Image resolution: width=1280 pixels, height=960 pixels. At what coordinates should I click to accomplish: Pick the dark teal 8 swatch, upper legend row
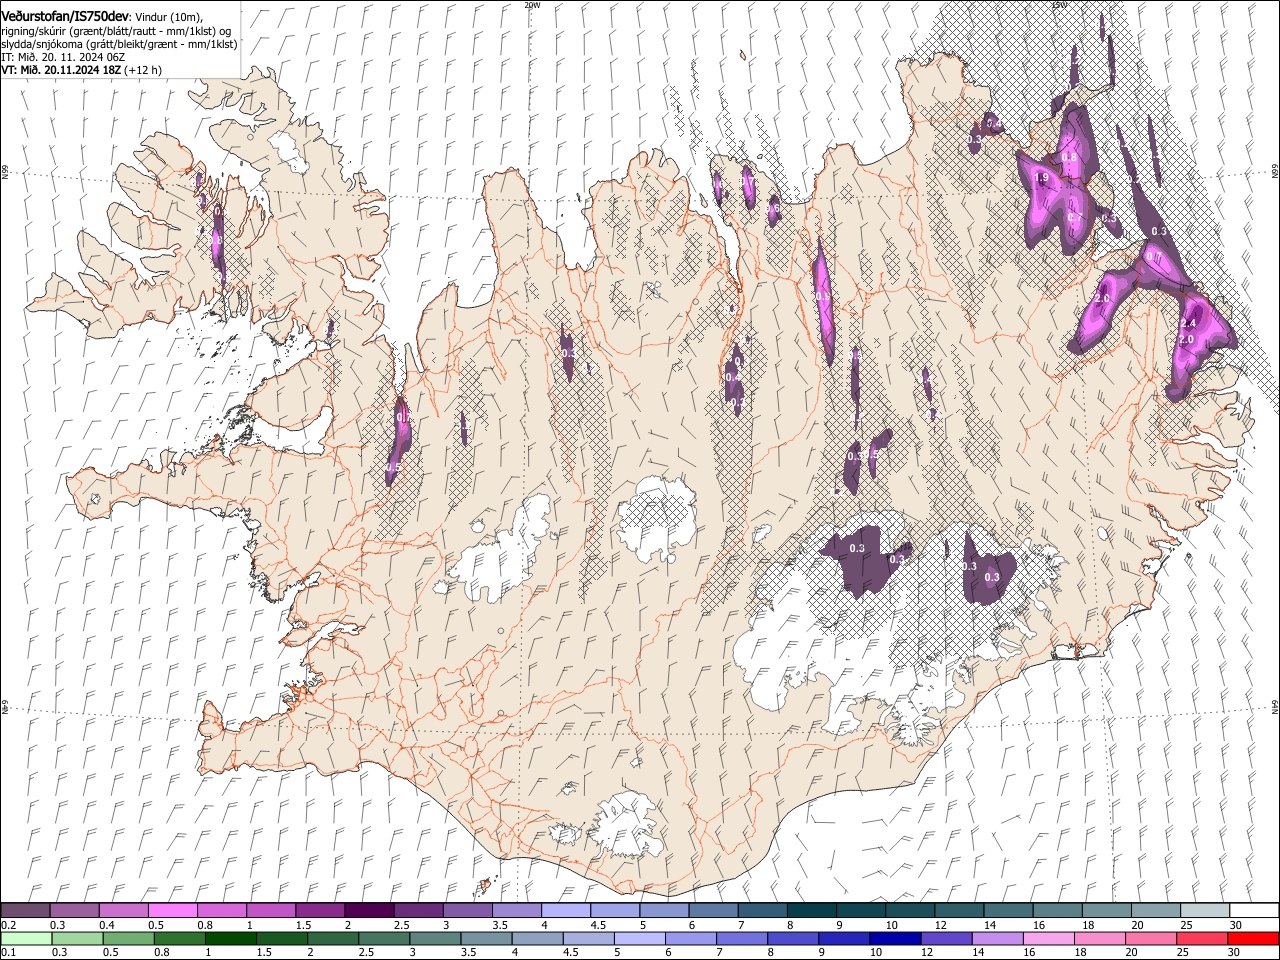pyautogui.click(x=811, y=910)
